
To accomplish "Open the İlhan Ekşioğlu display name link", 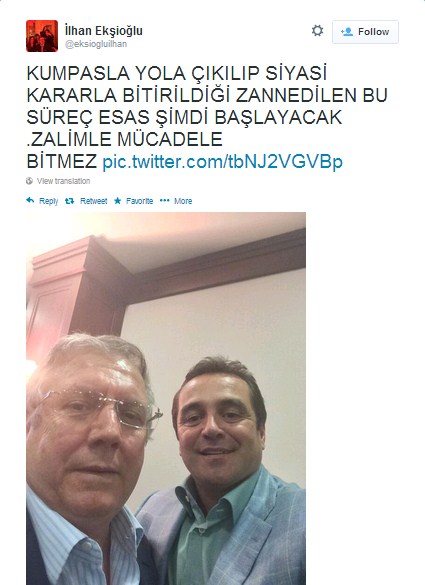I will tap(103, 31).
